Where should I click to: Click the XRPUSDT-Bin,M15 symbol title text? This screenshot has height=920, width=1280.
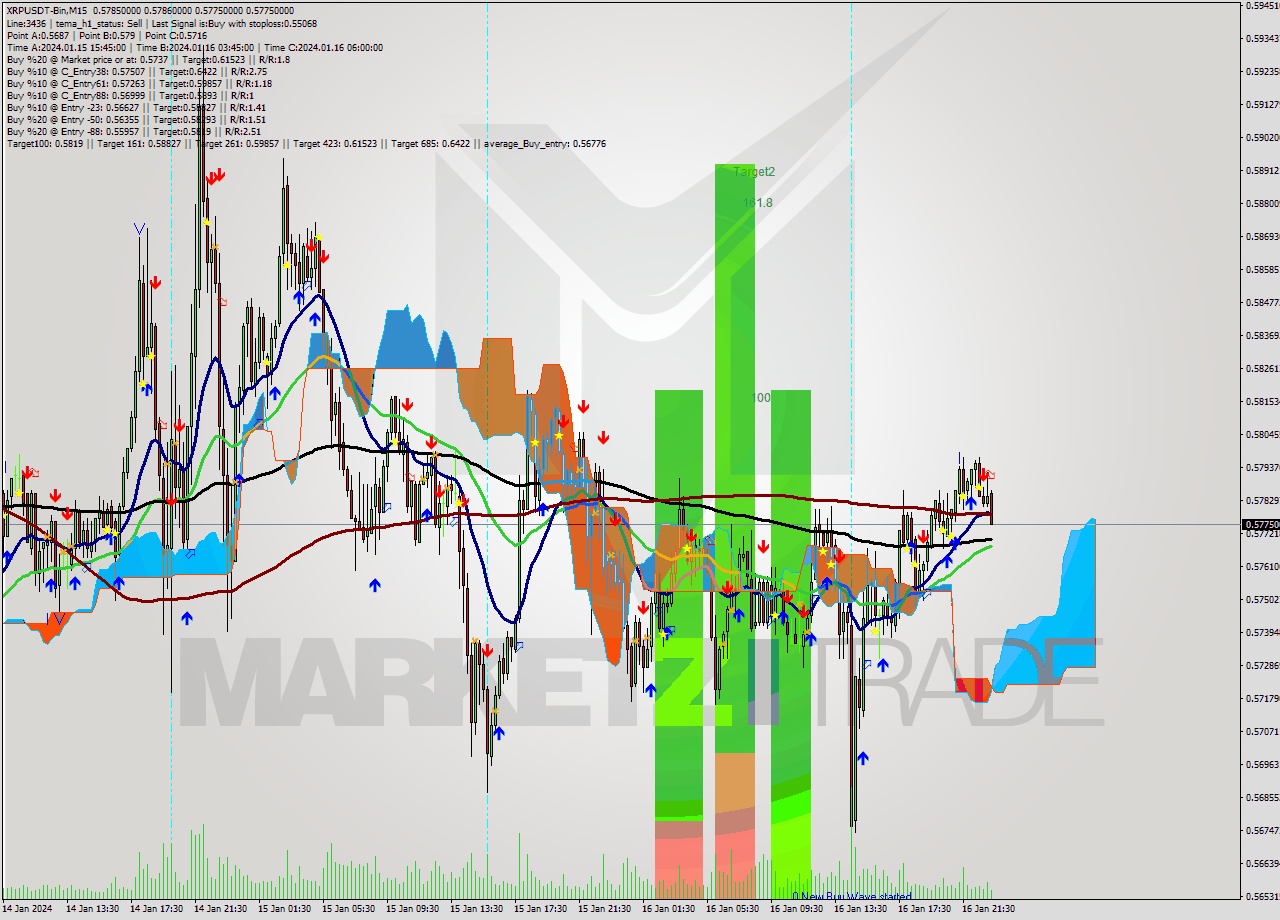46,10
